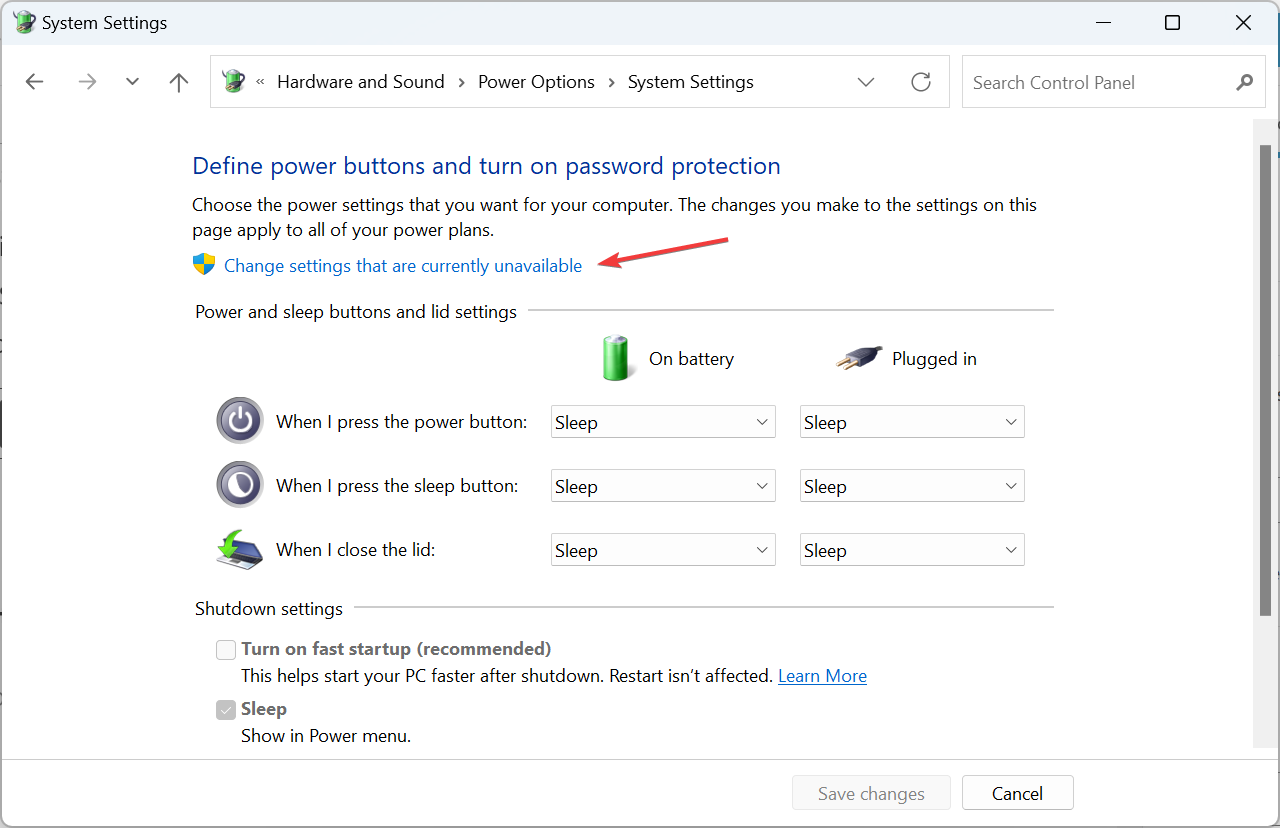Go to Power Options breadcrumb
Image resolution: width=1280 pixels, height=828 pixels.
point(536,82)
